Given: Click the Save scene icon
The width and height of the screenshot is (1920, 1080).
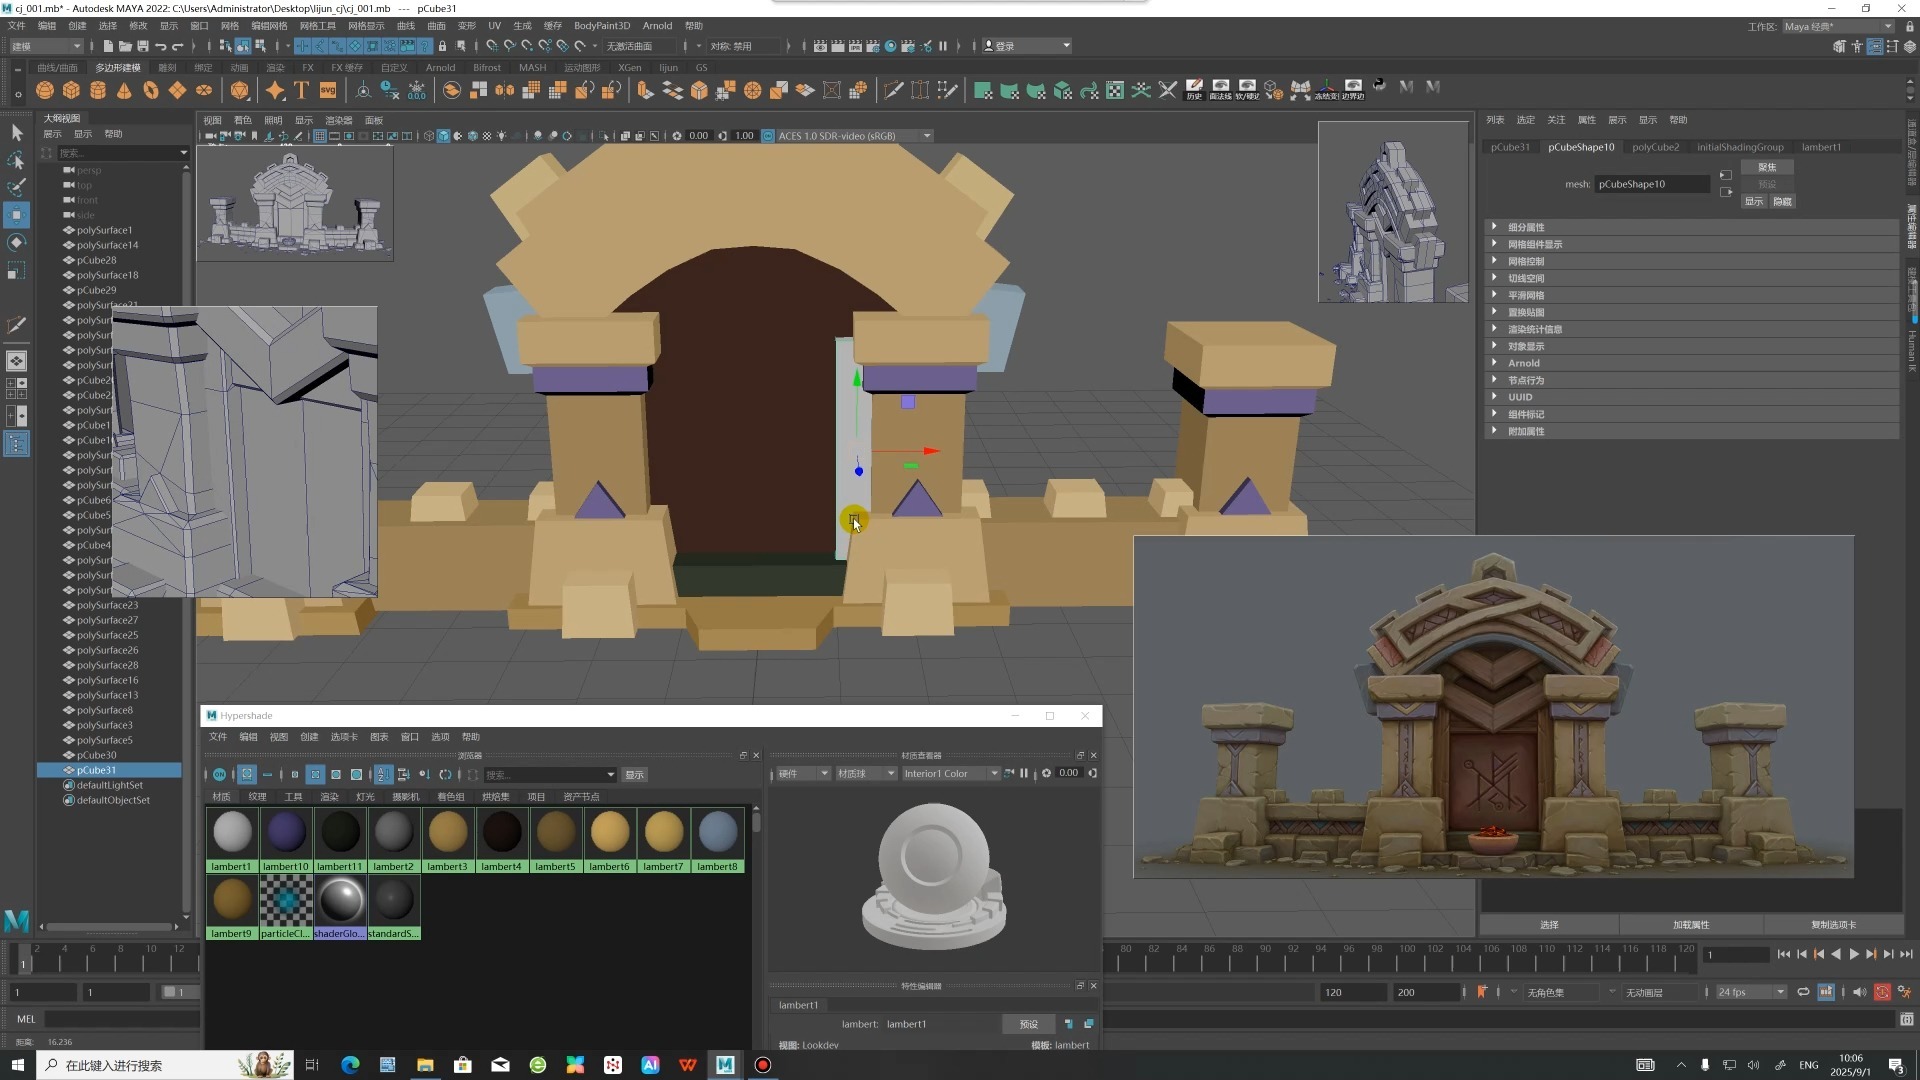Looking at the screenshot, I should pyautogui.click(x=143, y=46).
